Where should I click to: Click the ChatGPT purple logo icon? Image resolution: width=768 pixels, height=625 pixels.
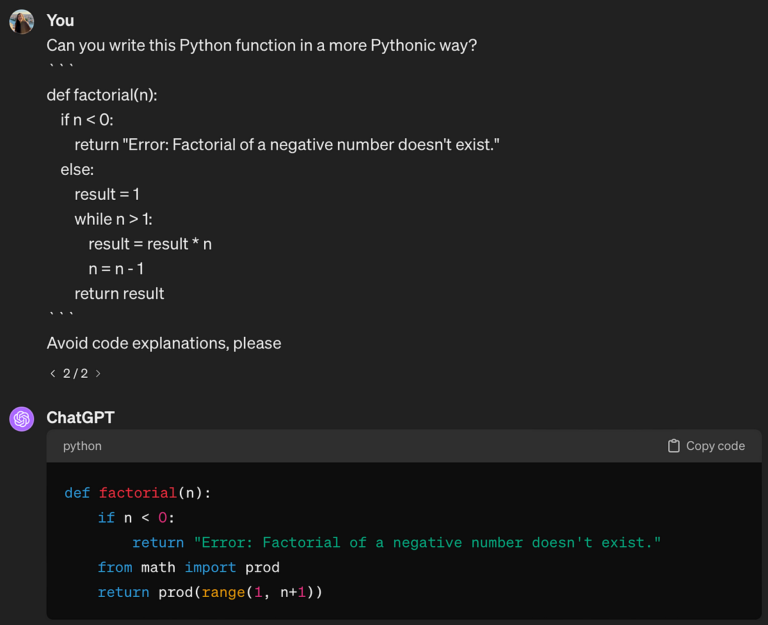[x=22, y=418]
